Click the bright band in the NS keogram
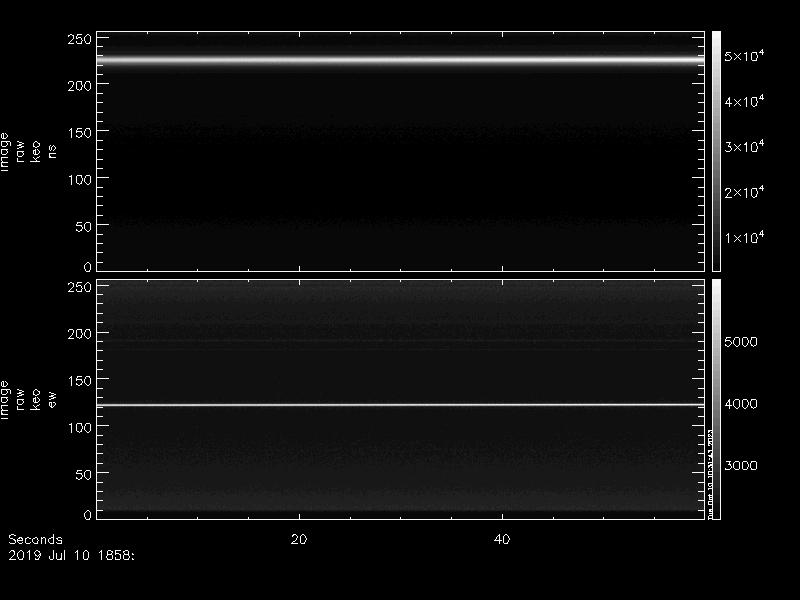Viewport: 800px width, 600px height. coord(401,60)
